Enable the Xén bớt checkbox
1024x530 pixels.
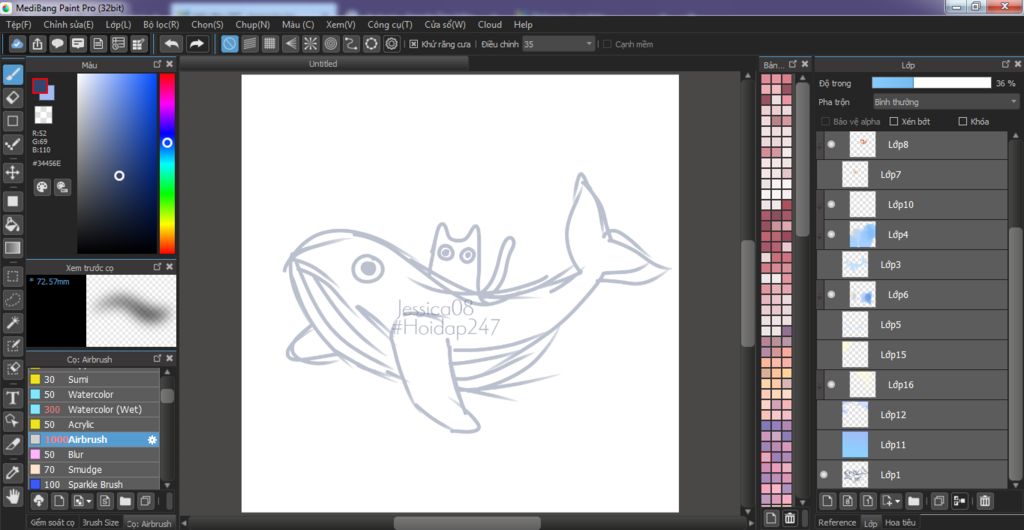(894, 122)
